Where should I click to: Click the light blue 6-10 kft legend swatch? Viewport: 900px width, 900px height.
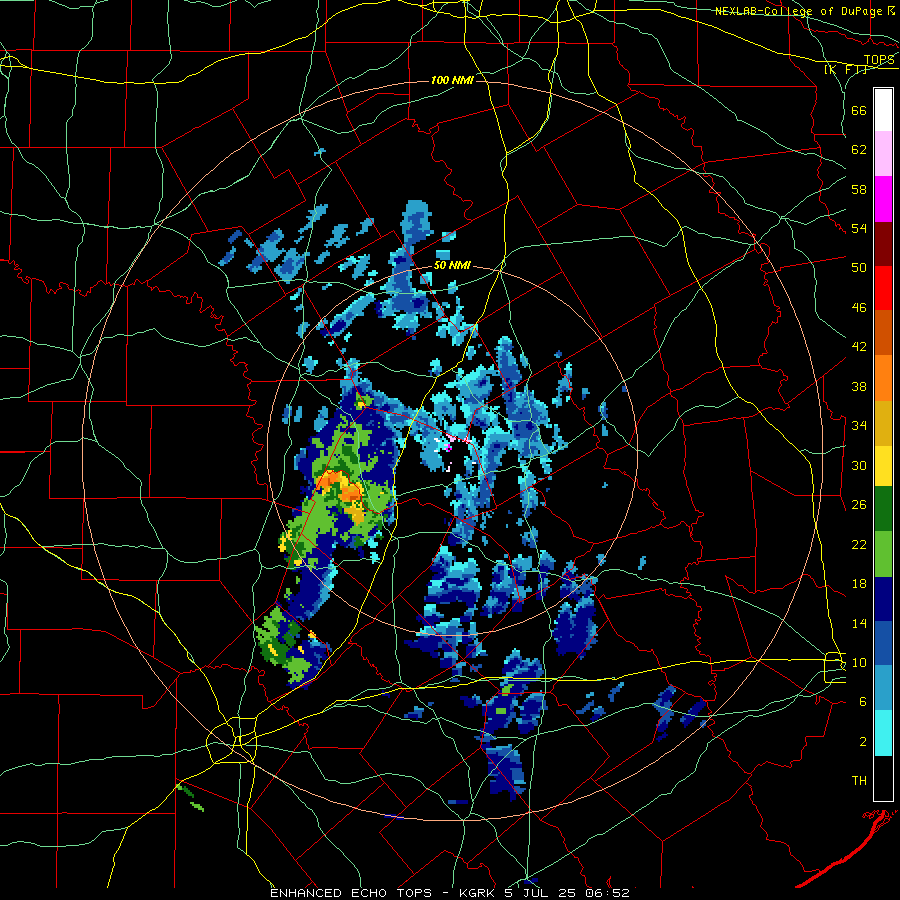click(883, 688)
